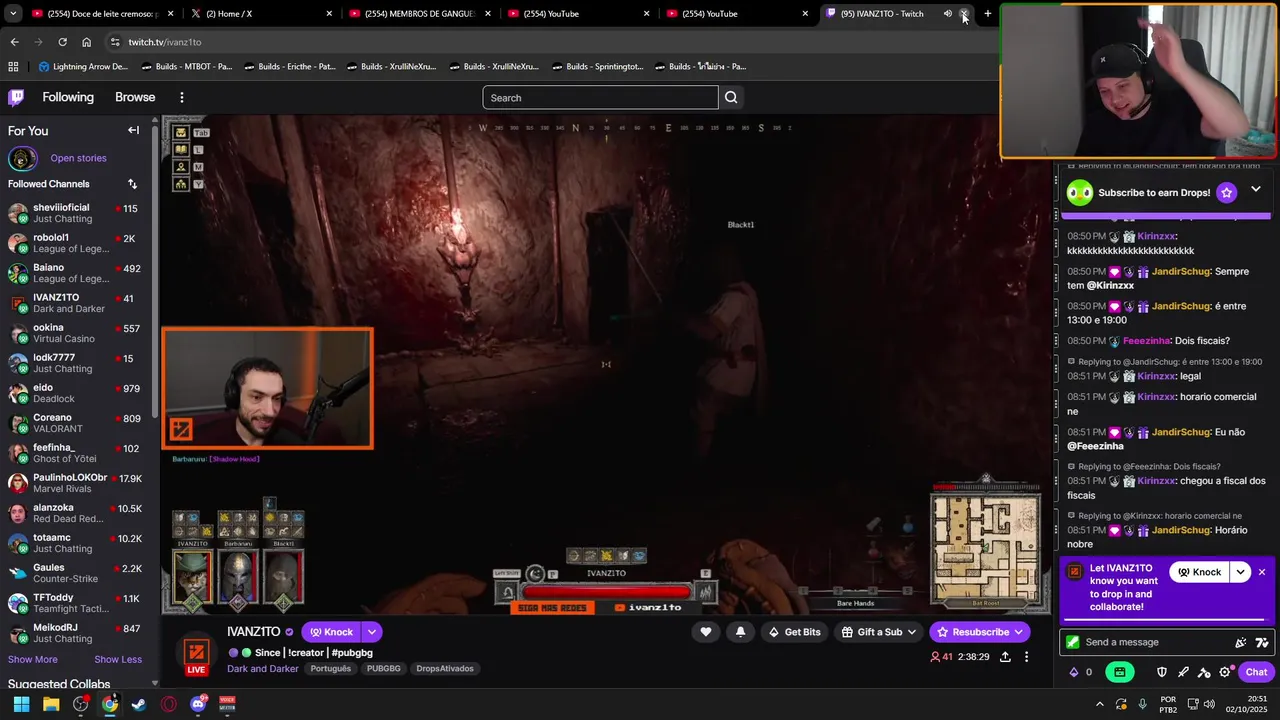Image resolution: width=1280 pixels, height=720 pixels.
Task: Go to Chrome home page button
Action: (x=86, y=42)
